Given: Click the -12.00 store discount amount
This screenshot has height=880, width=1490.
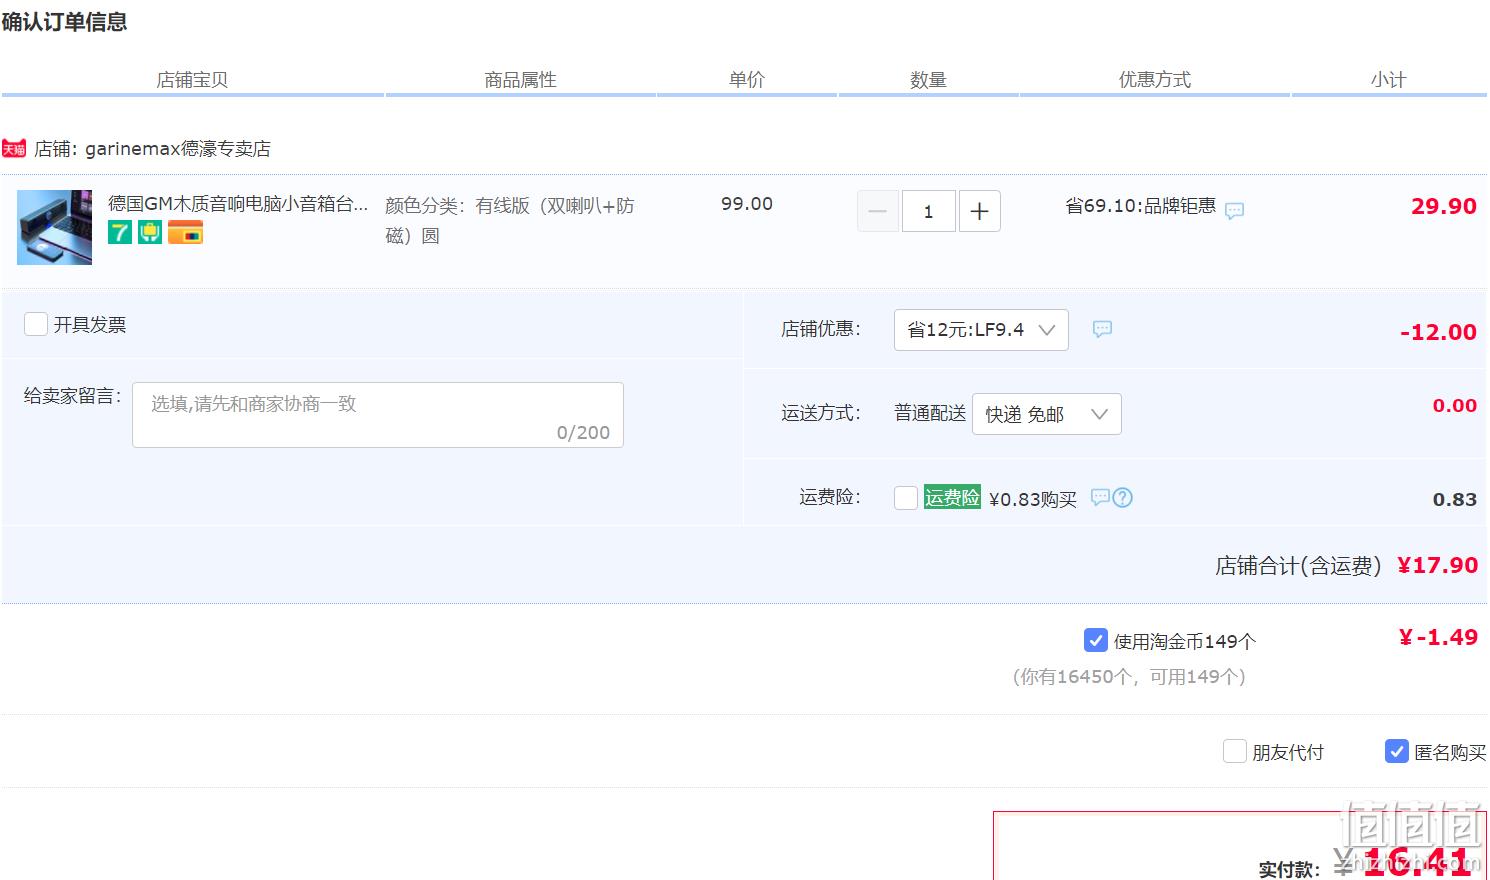Looking at the screenshot, I should 1438,332.
